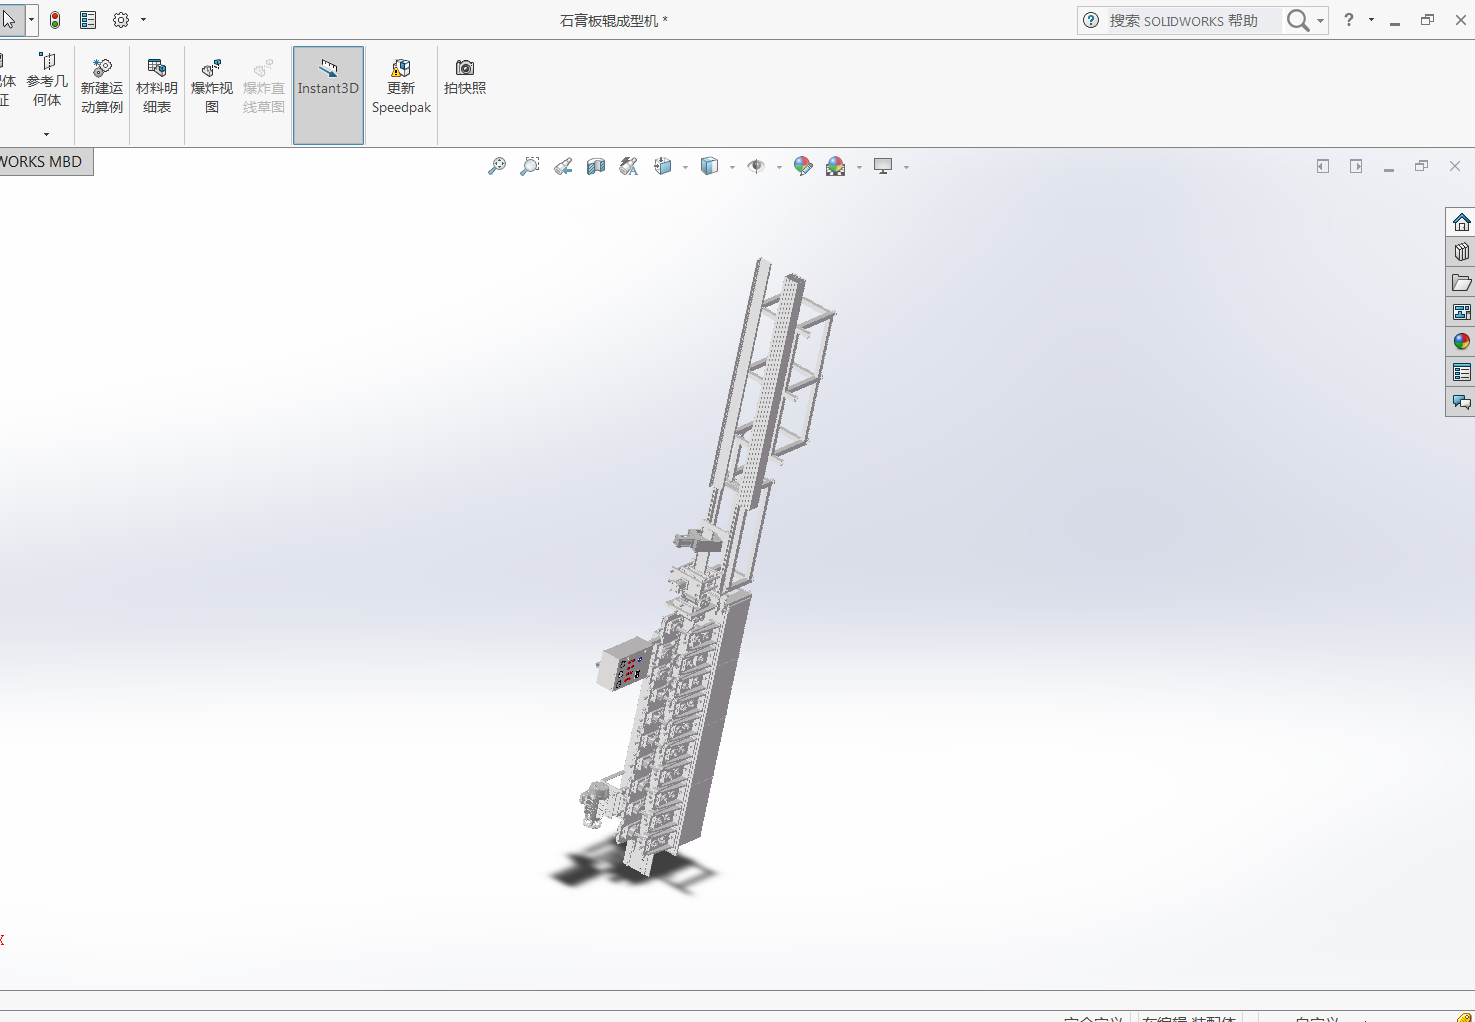Click the left pane expand button
The height and width of the screenshot is (1022, 1475).
(x=1323, y=166)
